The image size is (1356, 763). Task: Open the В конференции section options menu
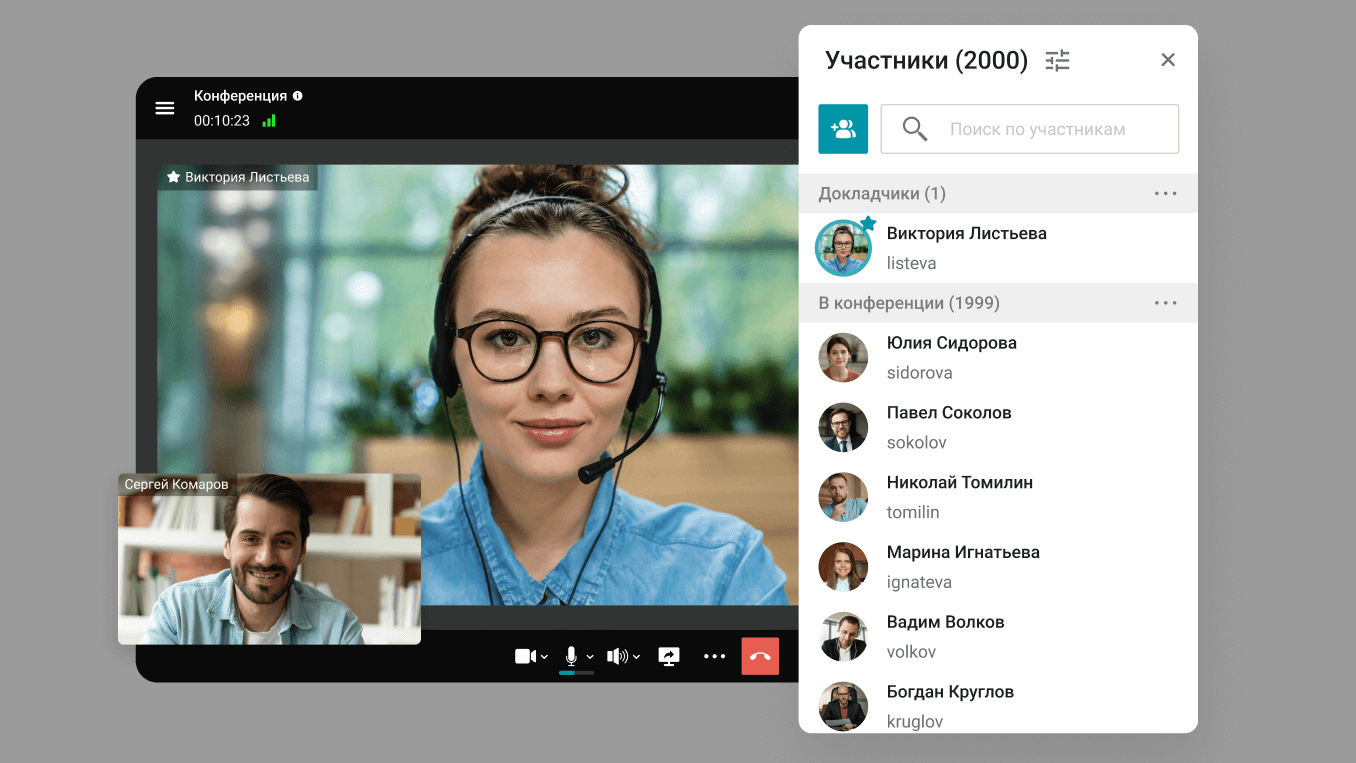tap(1165, 303)
